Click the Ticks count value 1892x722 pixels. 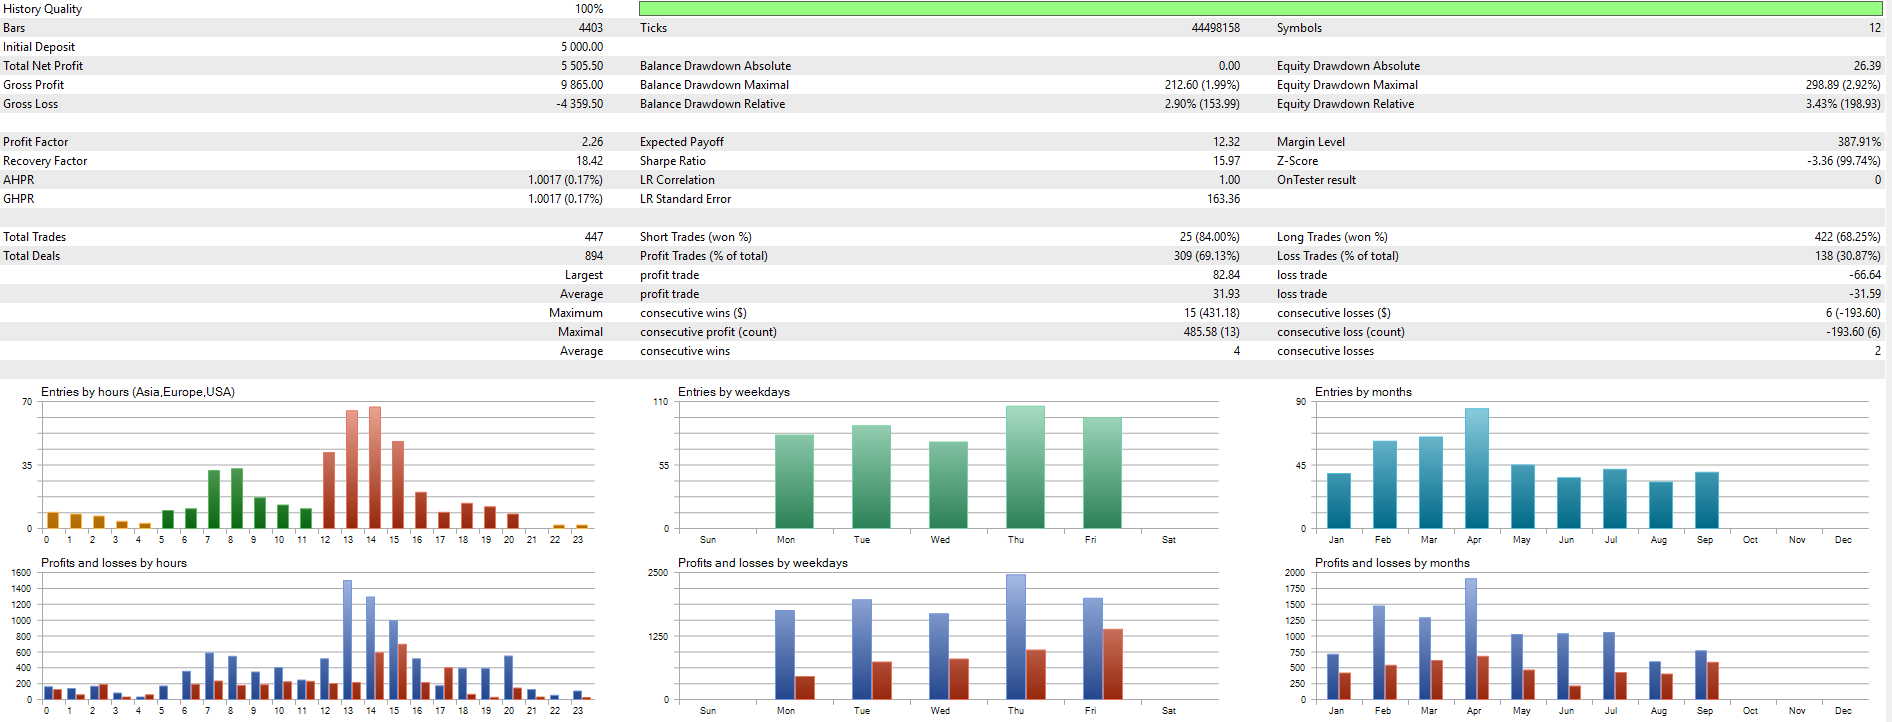pyautogui.click(x=1215, y=28)
